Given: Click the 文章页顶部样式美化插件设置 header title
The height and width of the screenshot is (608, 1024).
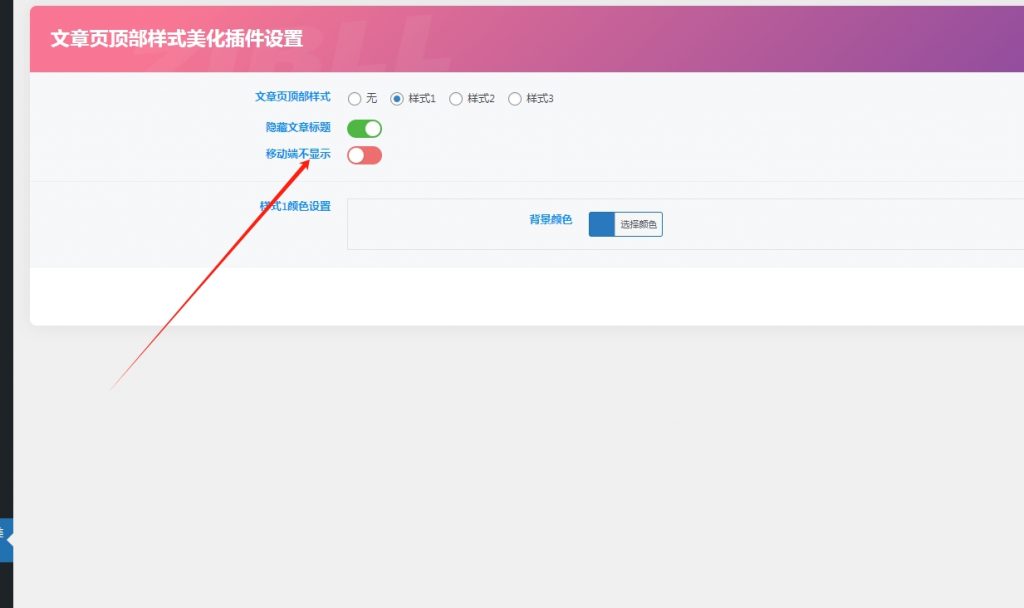Looking at the screenshot, I should 177,39.
